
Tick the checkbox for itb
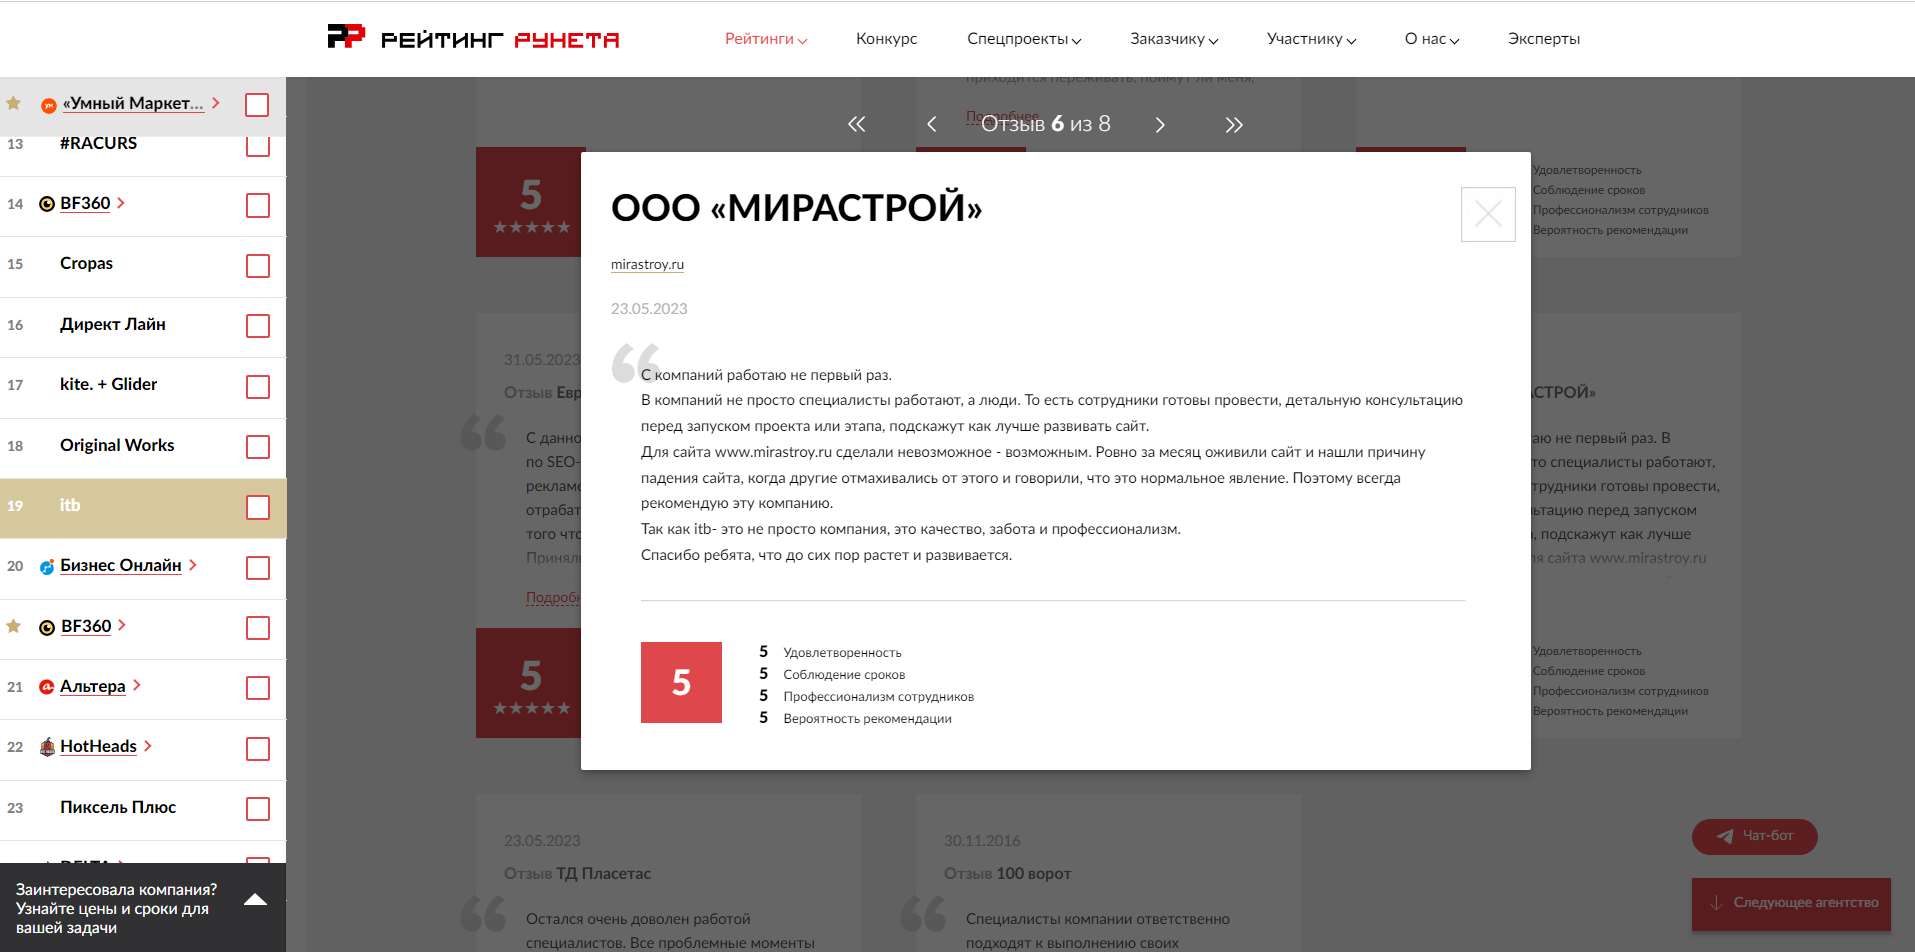(x=258, y=508)
